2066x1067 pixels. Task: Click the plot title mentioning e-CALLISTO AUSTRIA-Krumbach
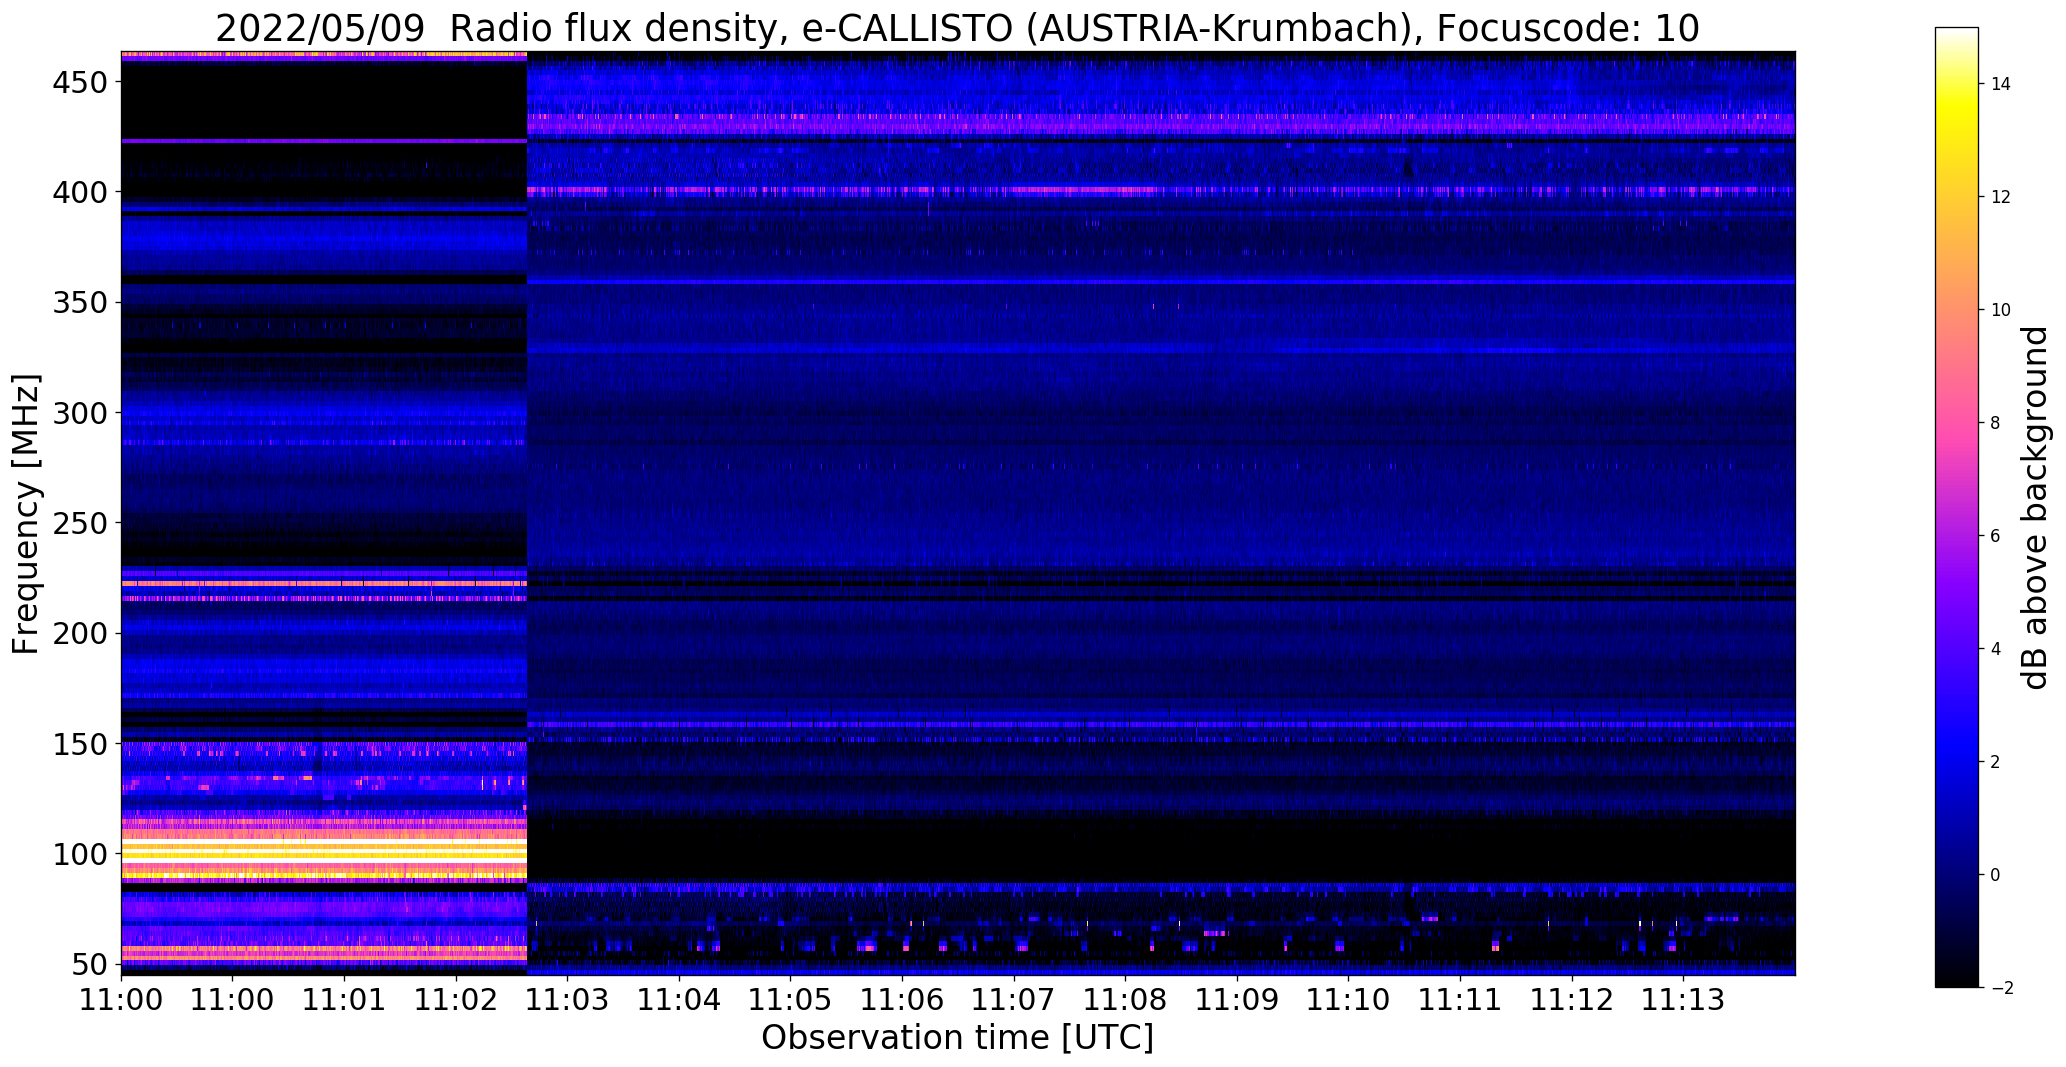[x=957, y=28]
